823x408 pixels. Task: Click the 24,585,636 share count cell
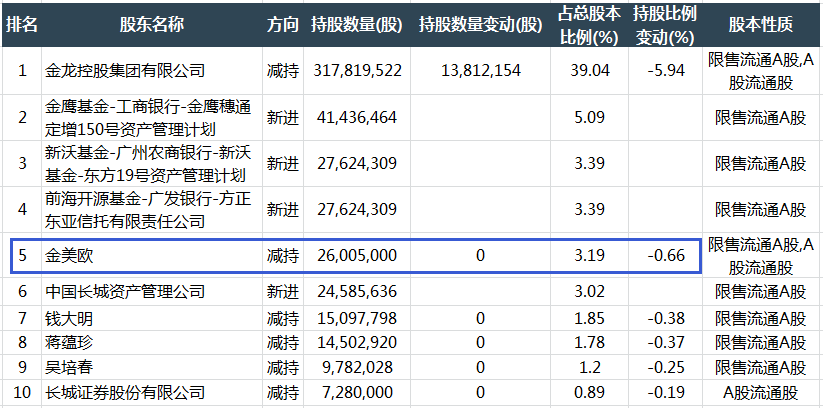(357, 291)
